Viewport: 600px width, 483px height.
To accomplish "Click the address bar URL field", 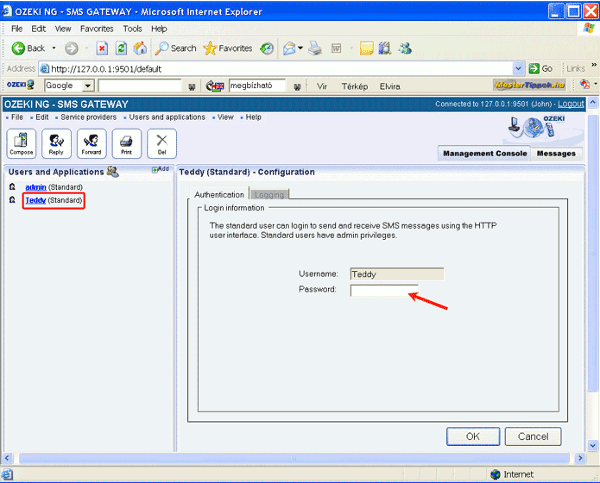I will 276,69.
